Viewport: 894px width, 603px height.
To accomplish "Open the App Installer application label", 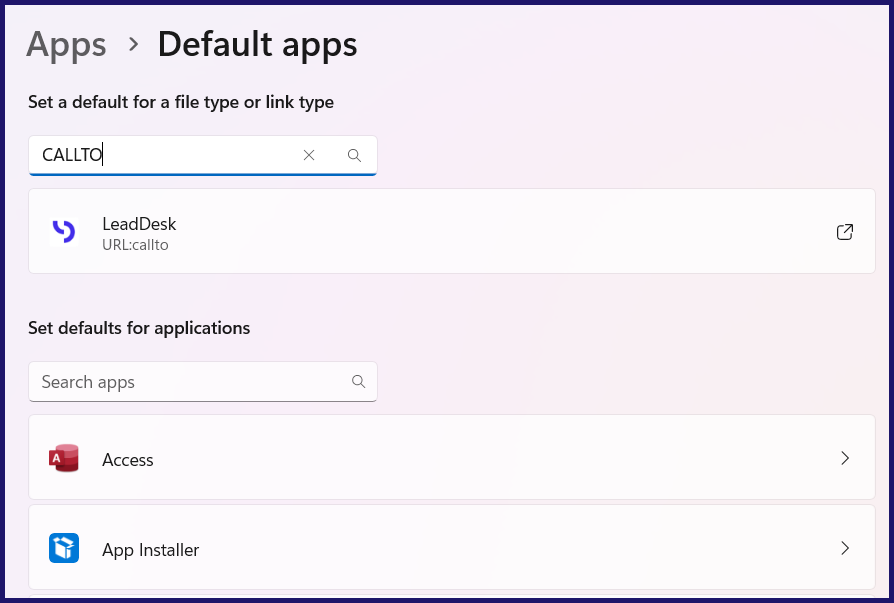I will pyautogui.click(x=151, y=550).
